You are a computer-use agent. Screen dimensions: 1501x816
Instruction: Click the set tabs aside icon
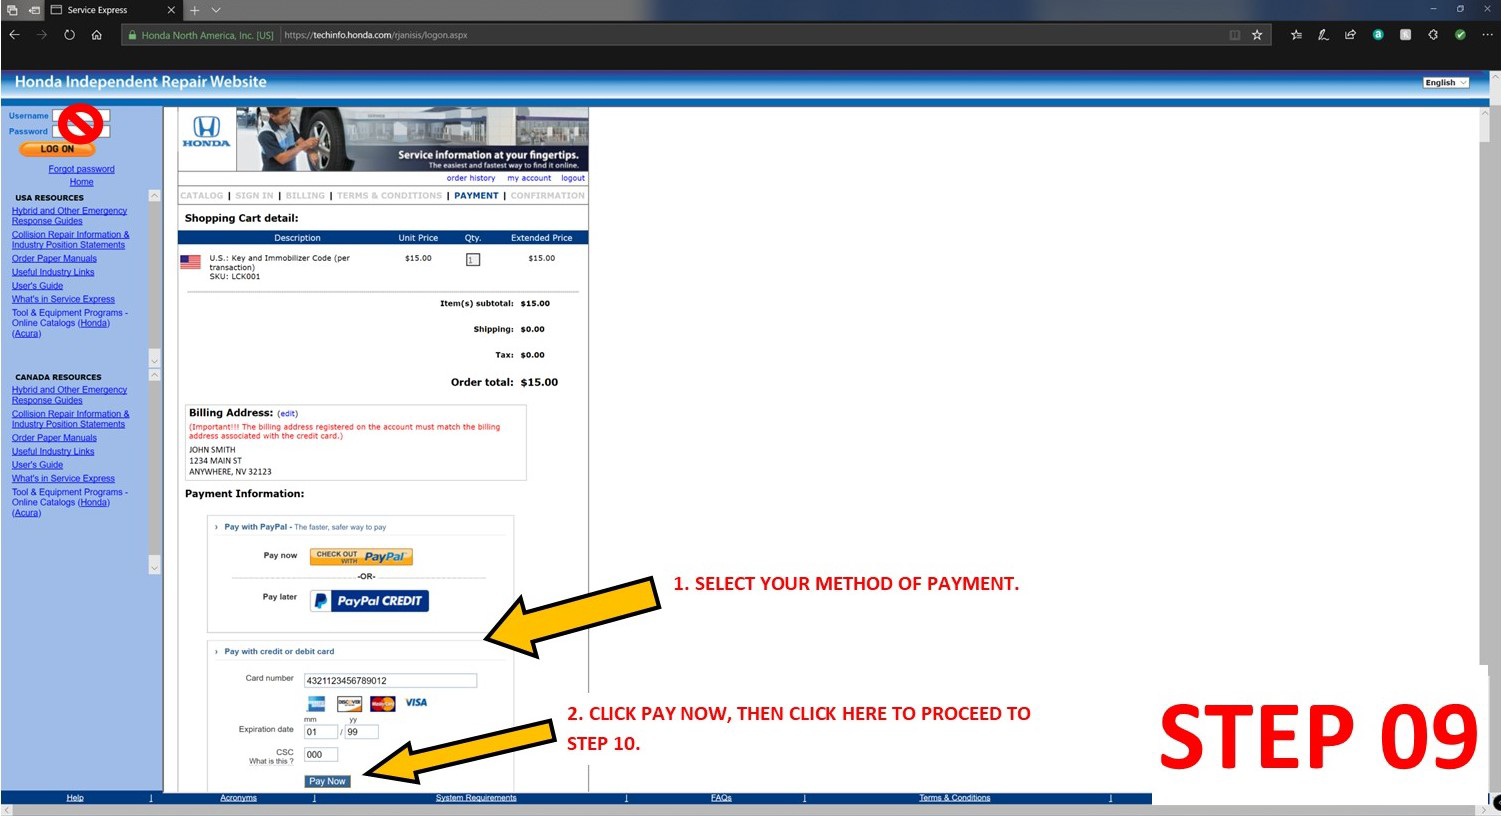click(x=34, y=10)
